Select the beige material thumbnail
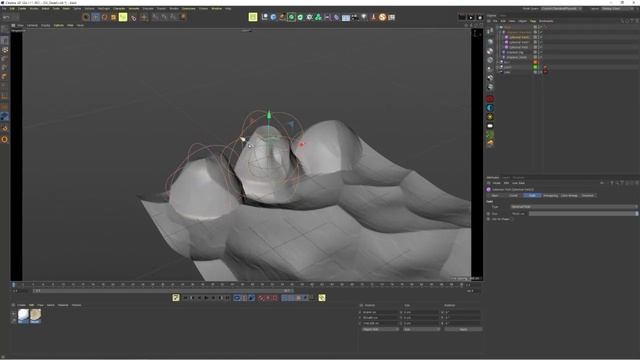Screen dimensions: 640x360 36,315
